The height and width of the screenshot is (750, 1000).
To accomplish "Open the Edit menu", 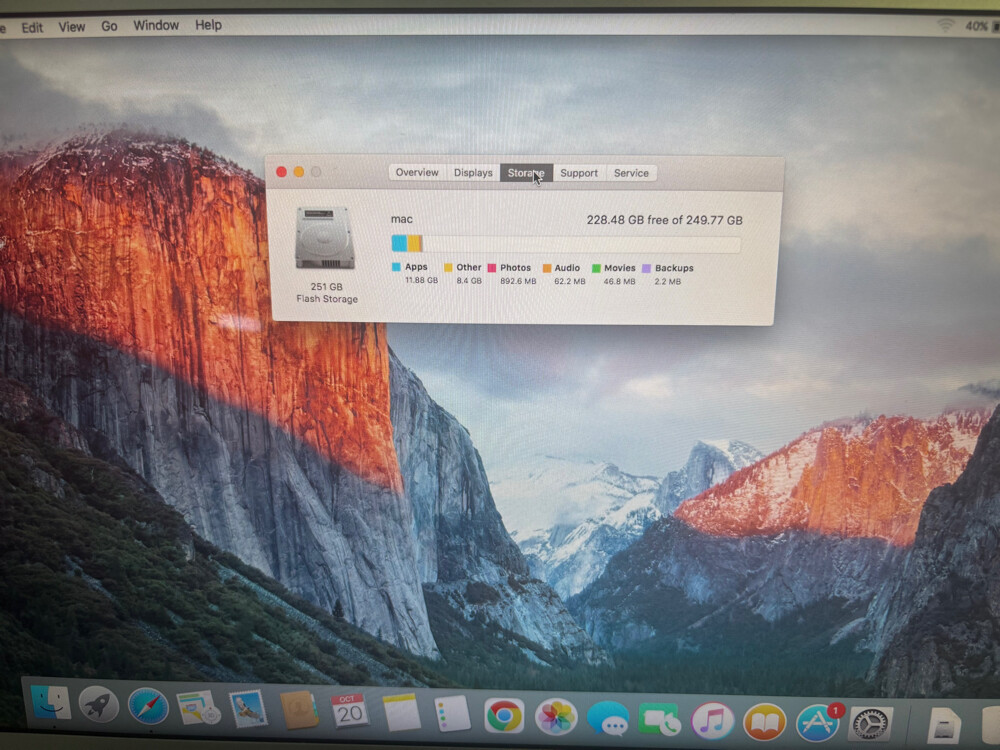I will (32, 27).
